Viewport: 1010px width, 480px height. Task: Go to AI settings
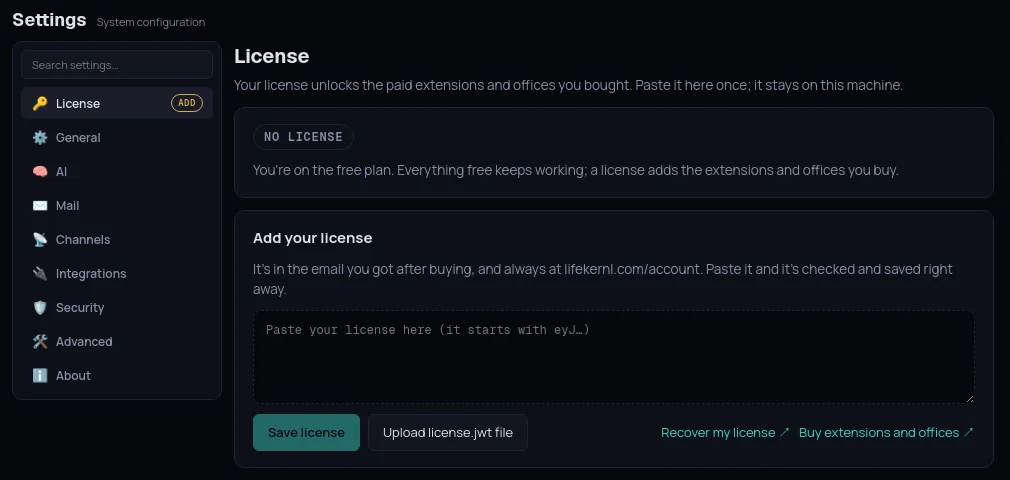click(x=117, y=172)
